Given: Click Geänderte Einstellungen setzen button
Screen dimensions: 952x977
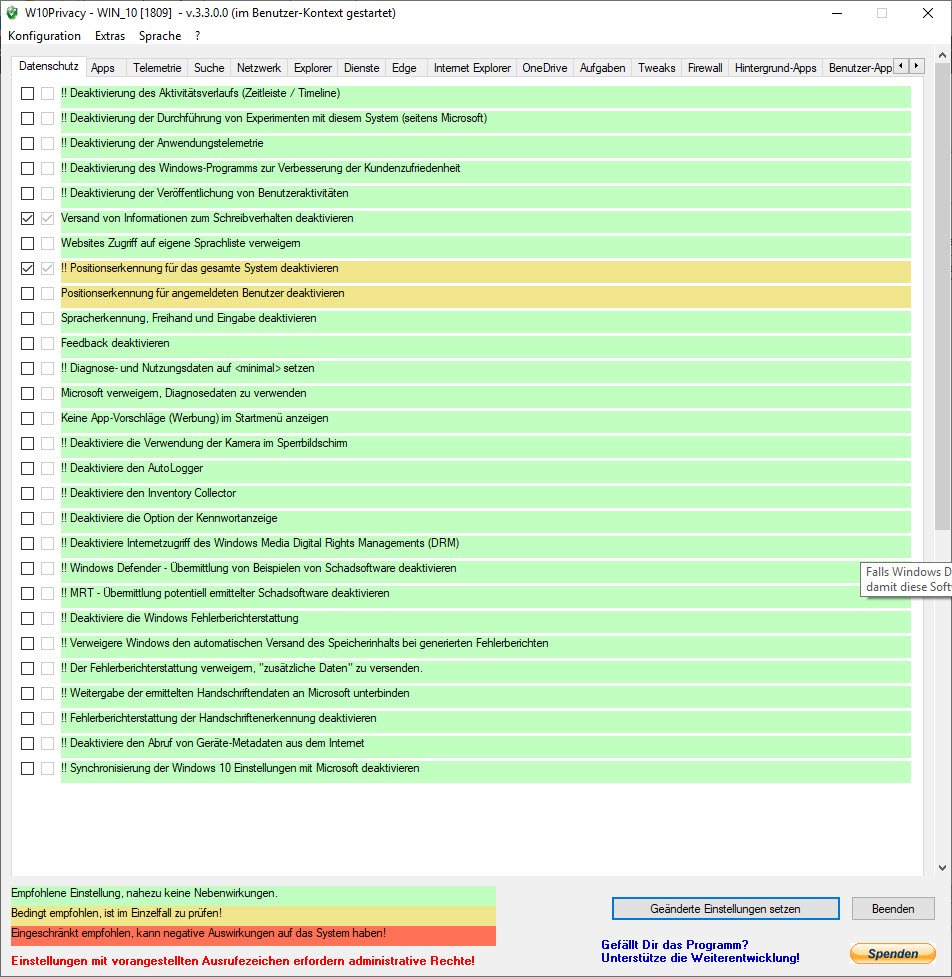Looking at the screenshot, I should pyautogui.click(x=725, y=908).
